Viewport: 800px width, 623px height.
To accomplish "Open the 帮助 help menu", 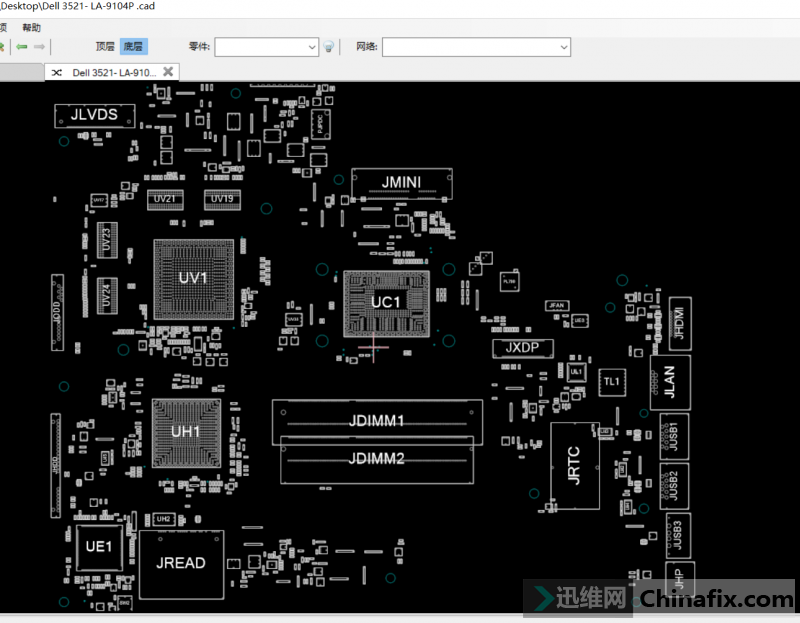I will click(30, 27).
